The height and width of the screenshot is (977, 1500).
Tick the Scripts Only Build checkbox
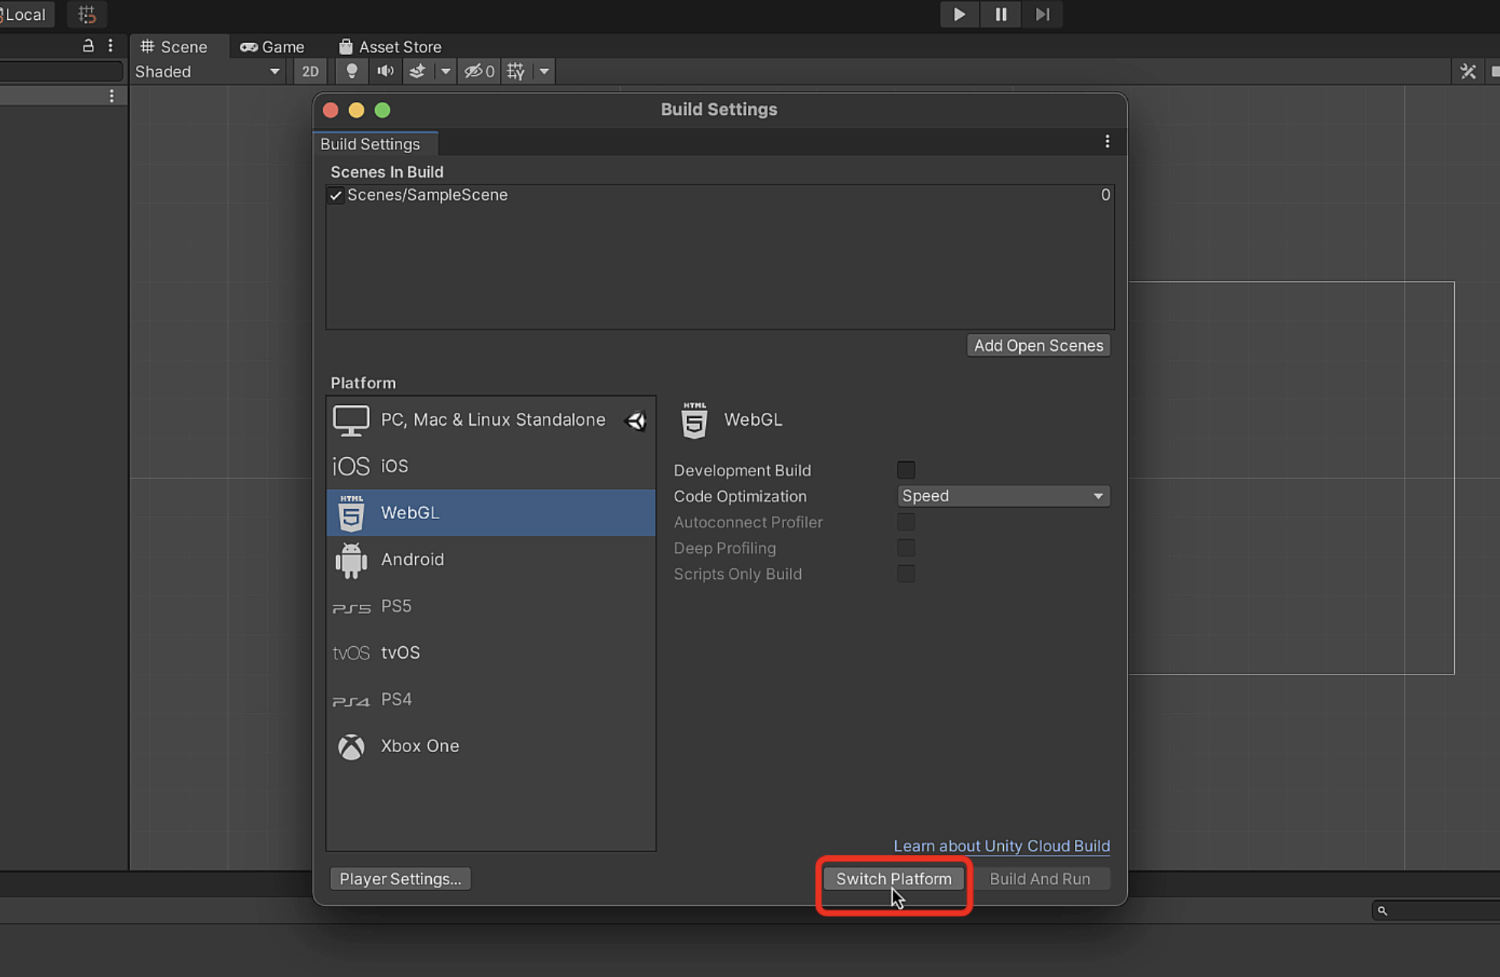pos(906,574)
